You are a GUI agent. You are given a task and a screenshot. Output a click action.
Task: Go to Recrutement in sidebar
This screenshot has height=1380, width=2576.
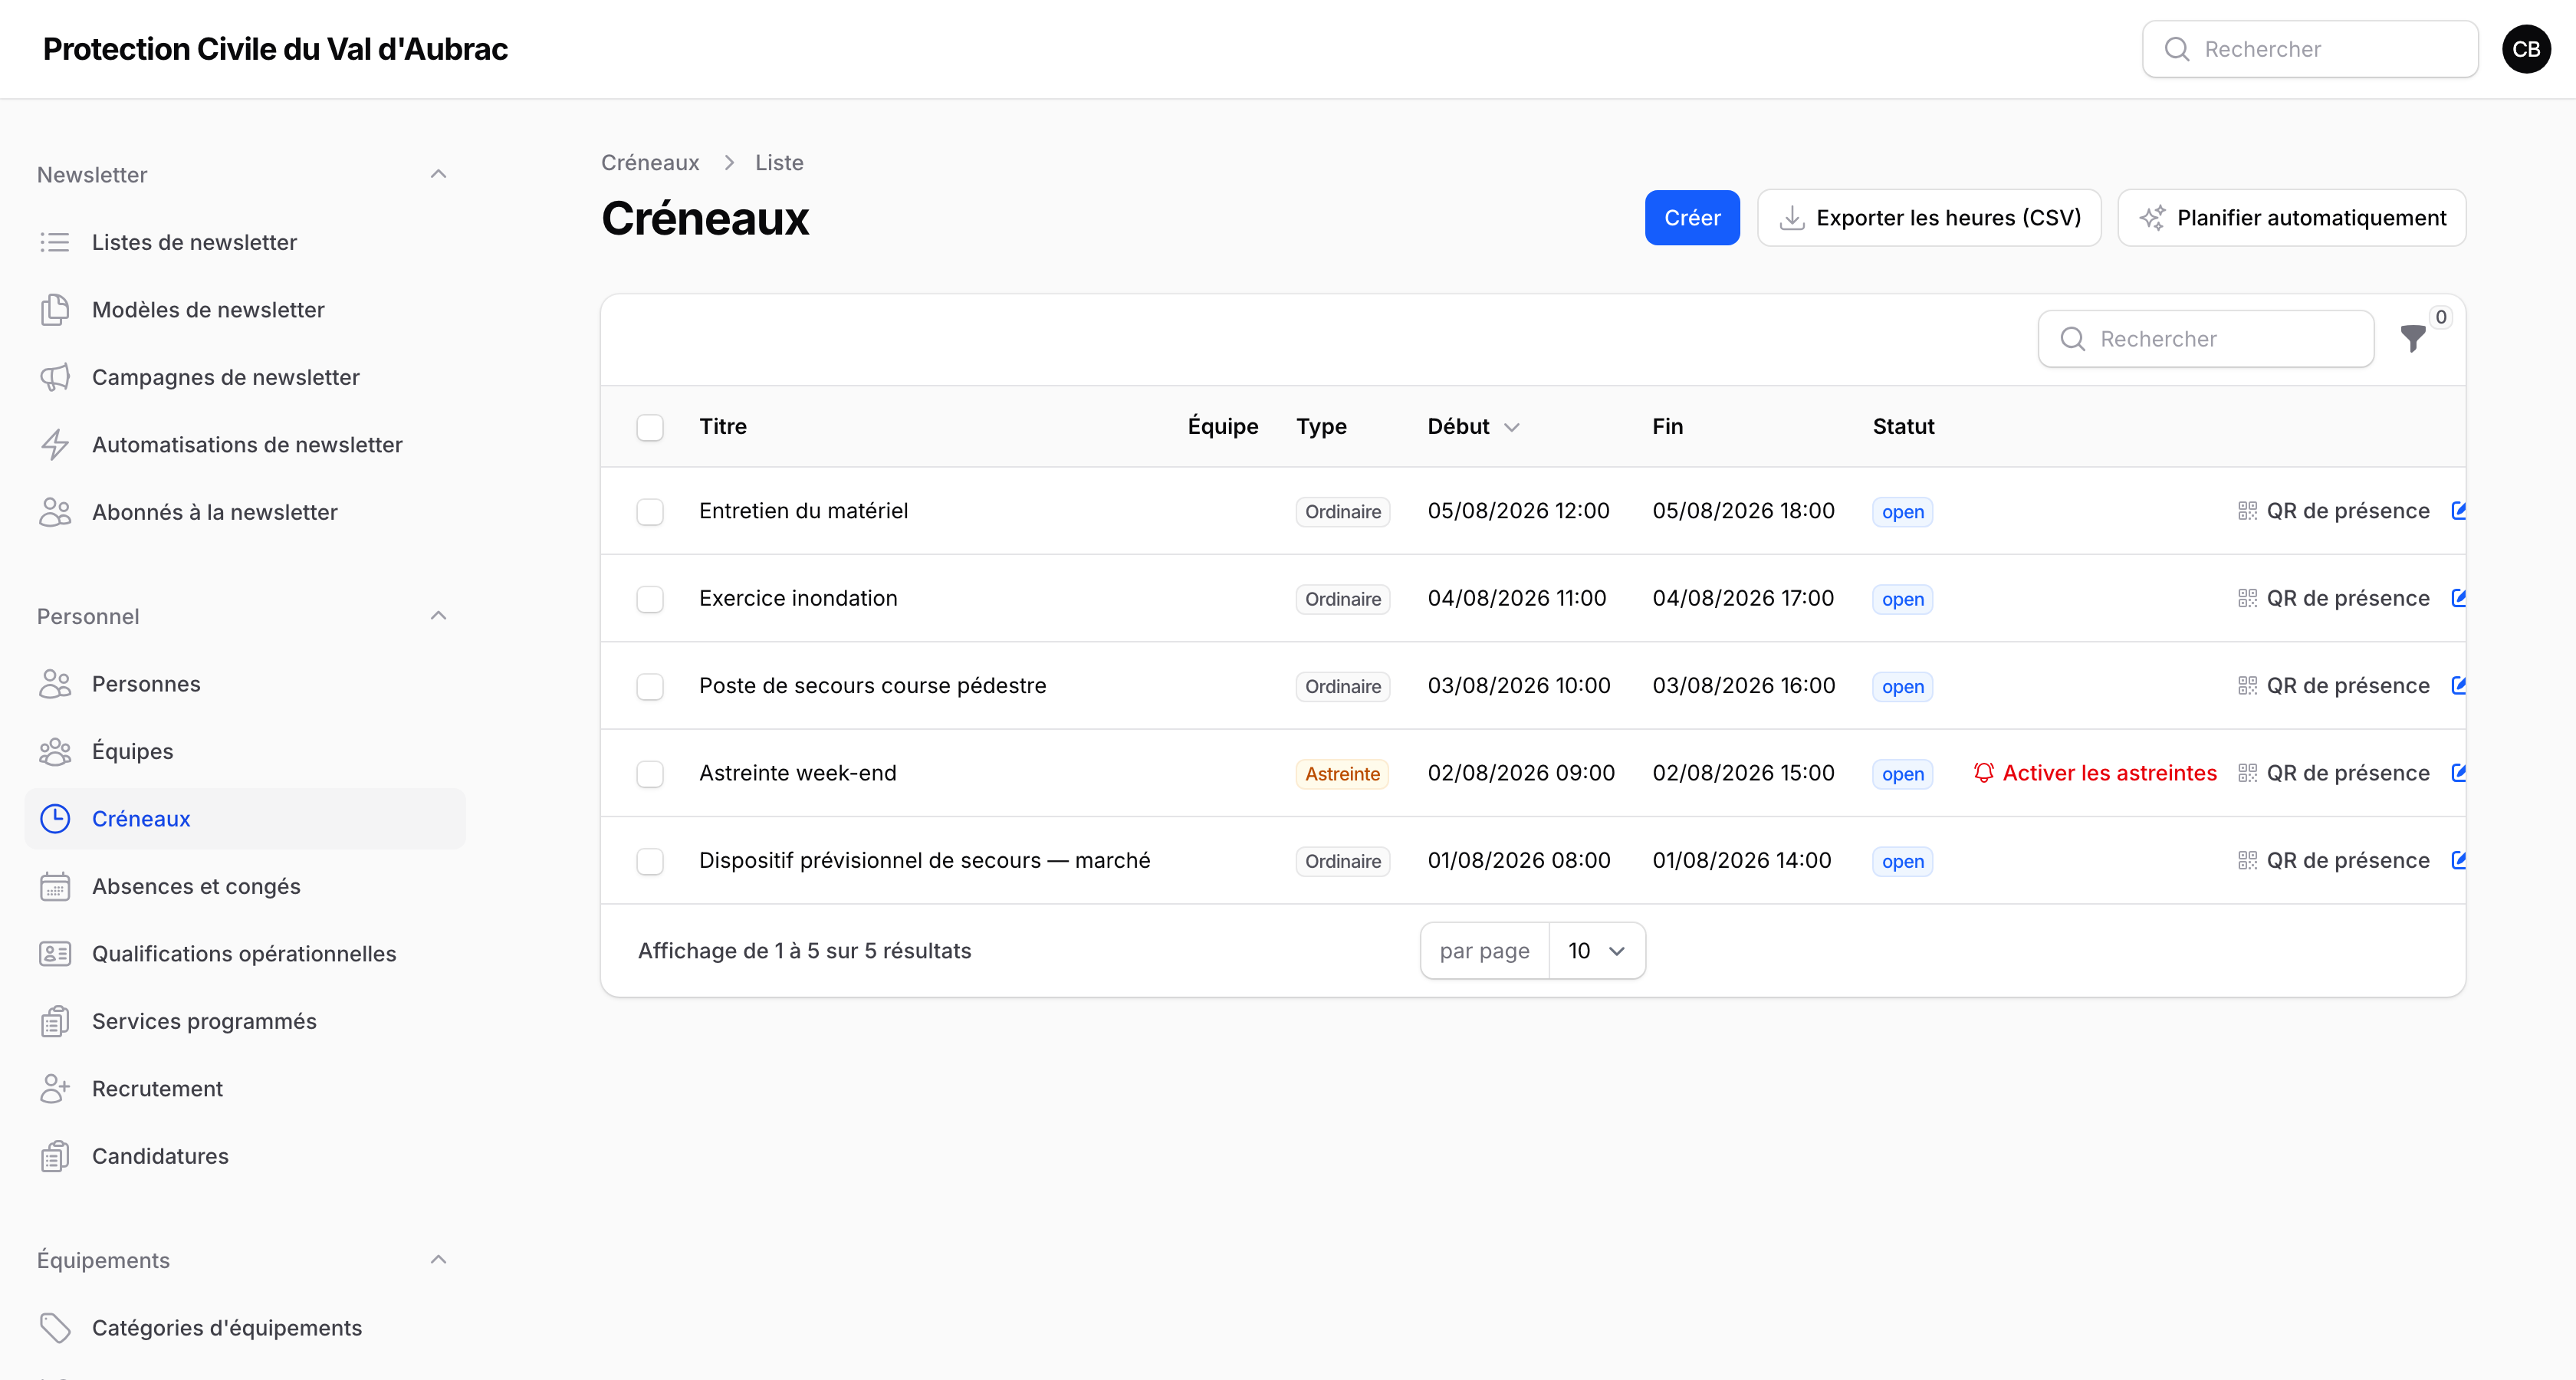(x=245, y=1089)
